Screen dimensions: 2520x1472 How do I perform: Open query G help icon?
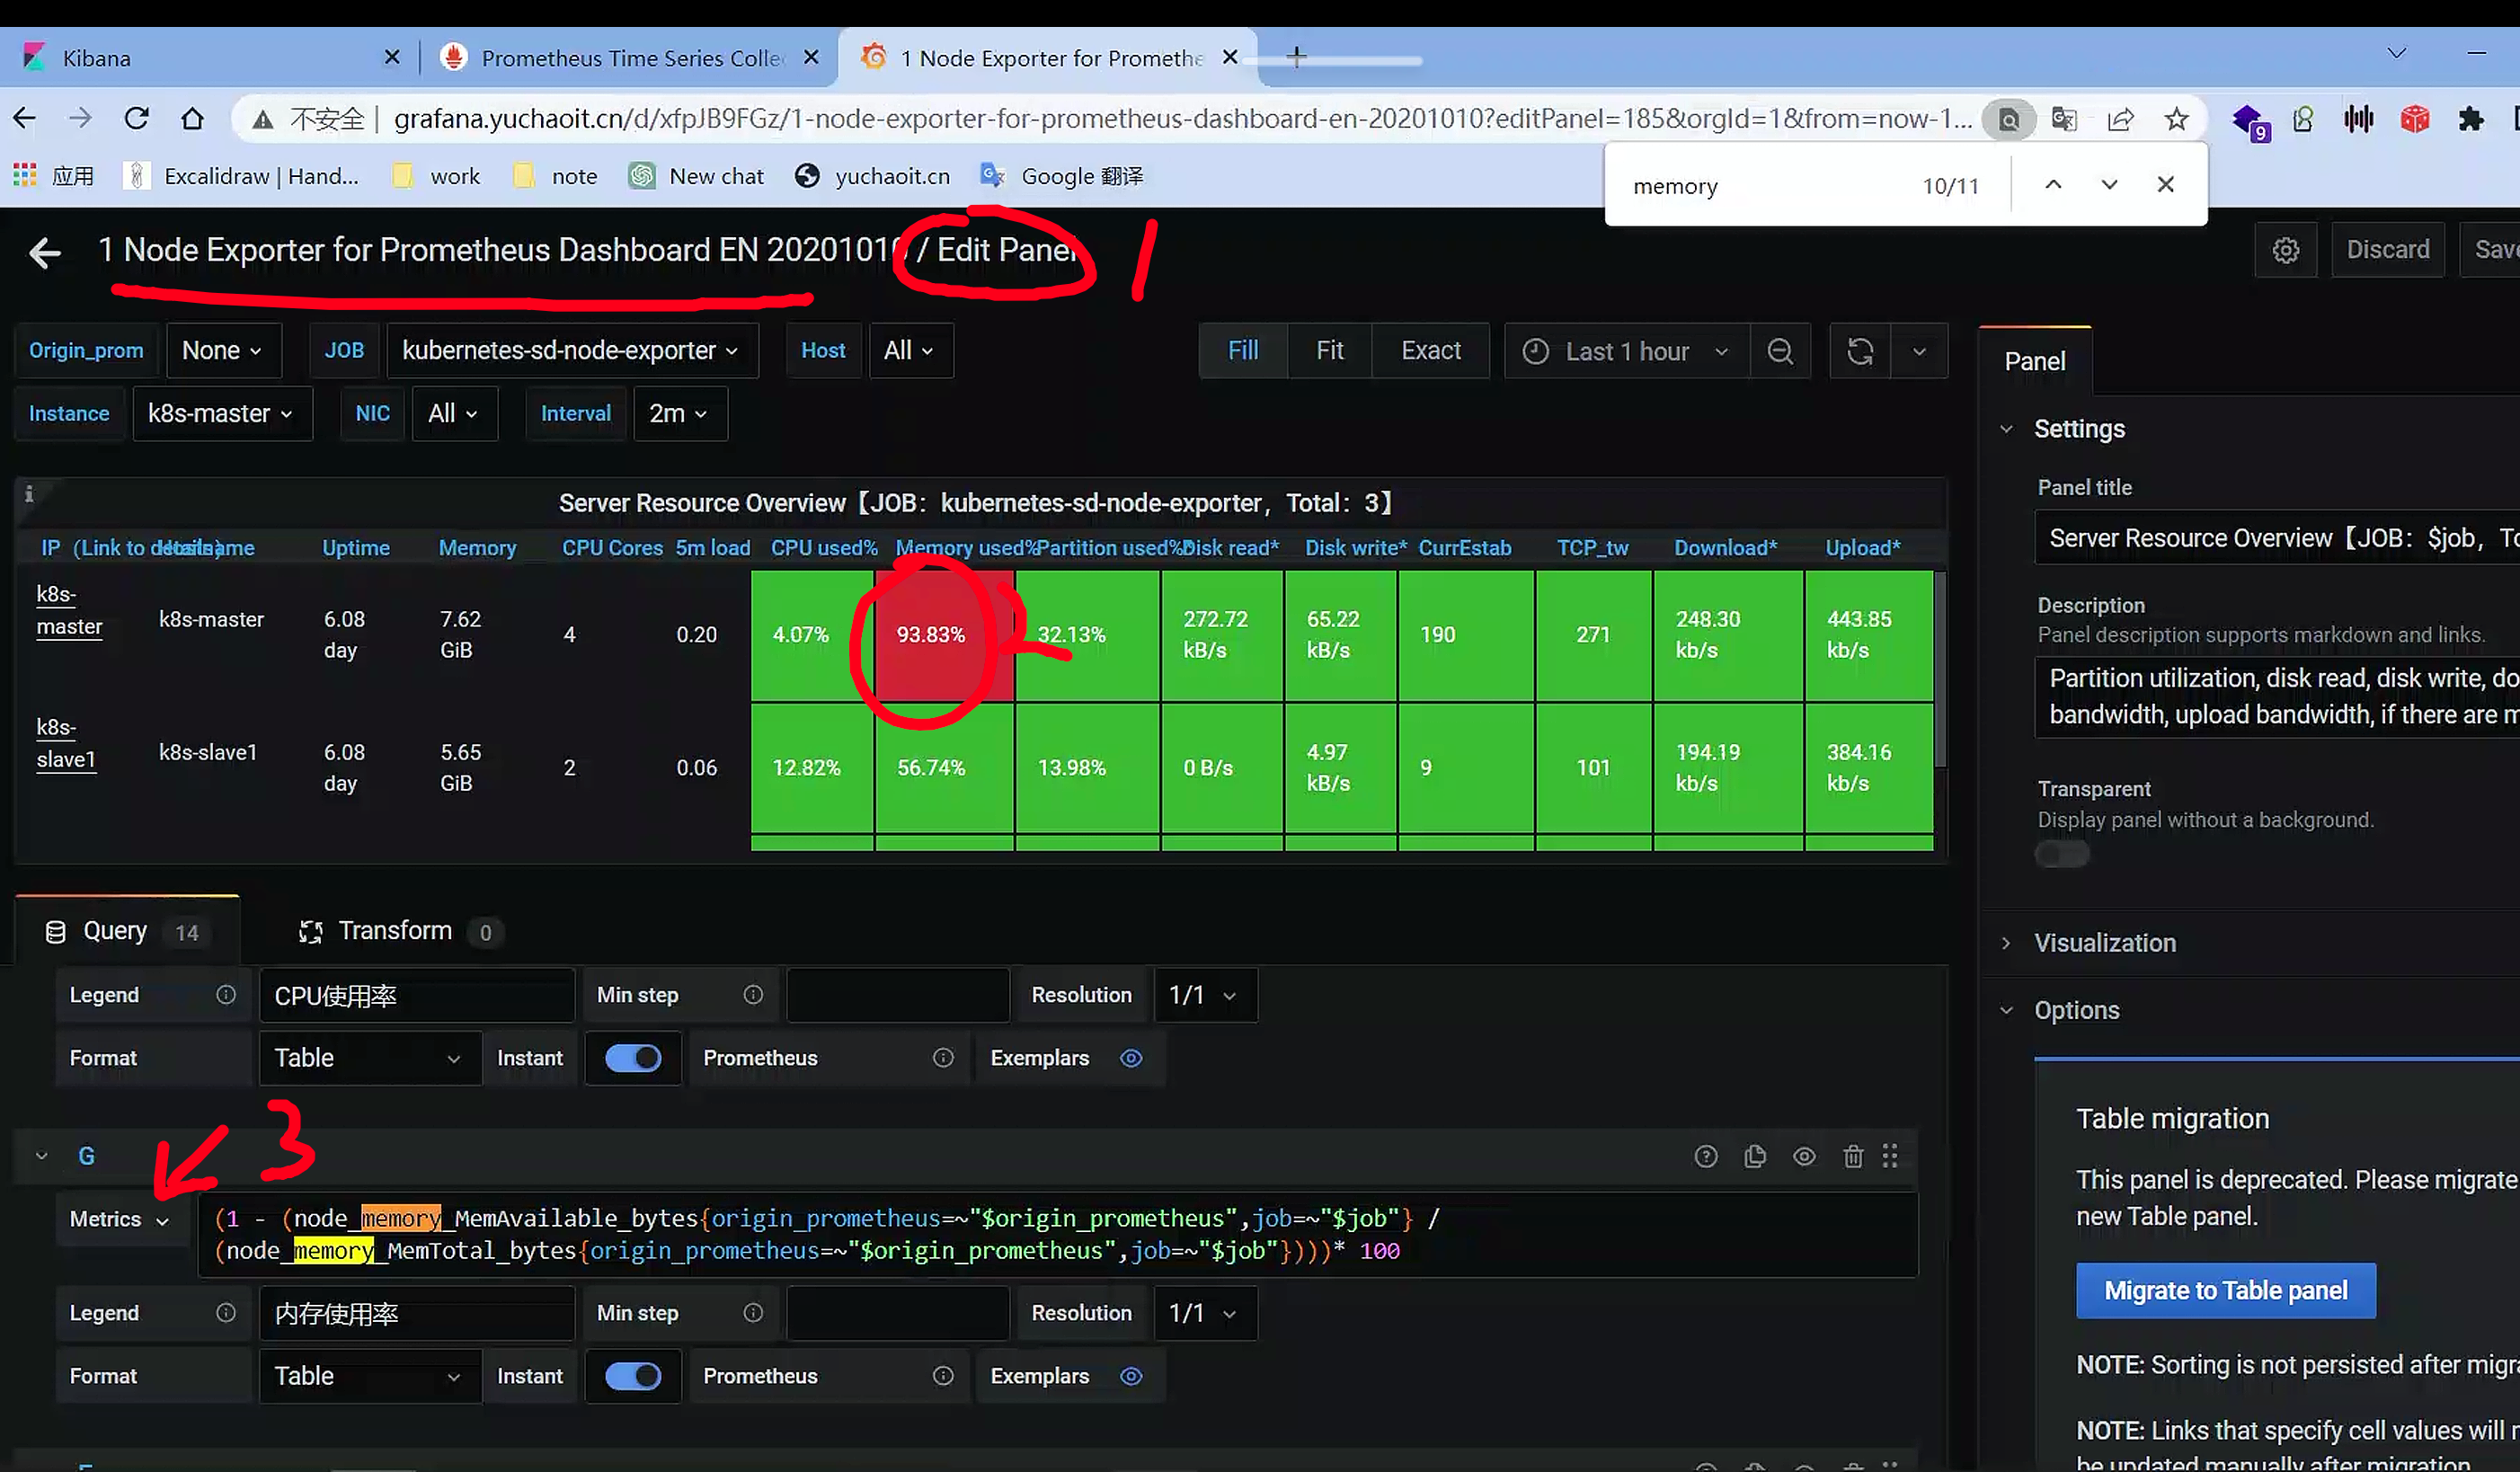(1705, 1157)
